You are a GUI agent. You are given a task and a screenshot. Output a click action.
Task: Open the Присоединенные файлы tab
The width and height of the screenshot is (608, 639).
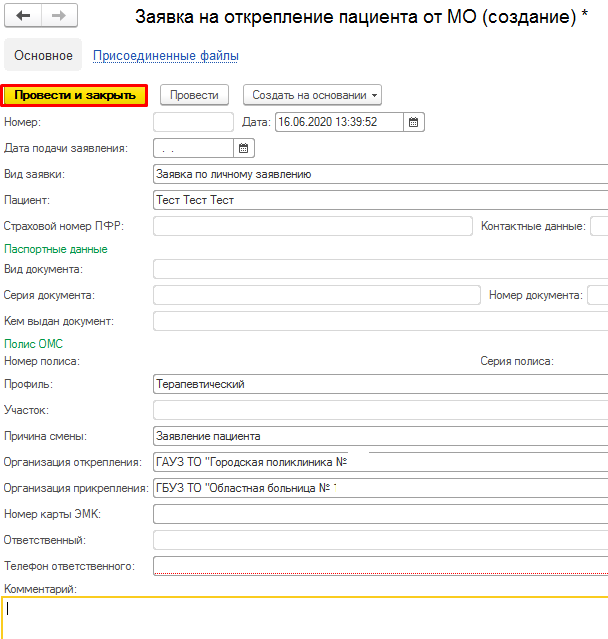165,56
